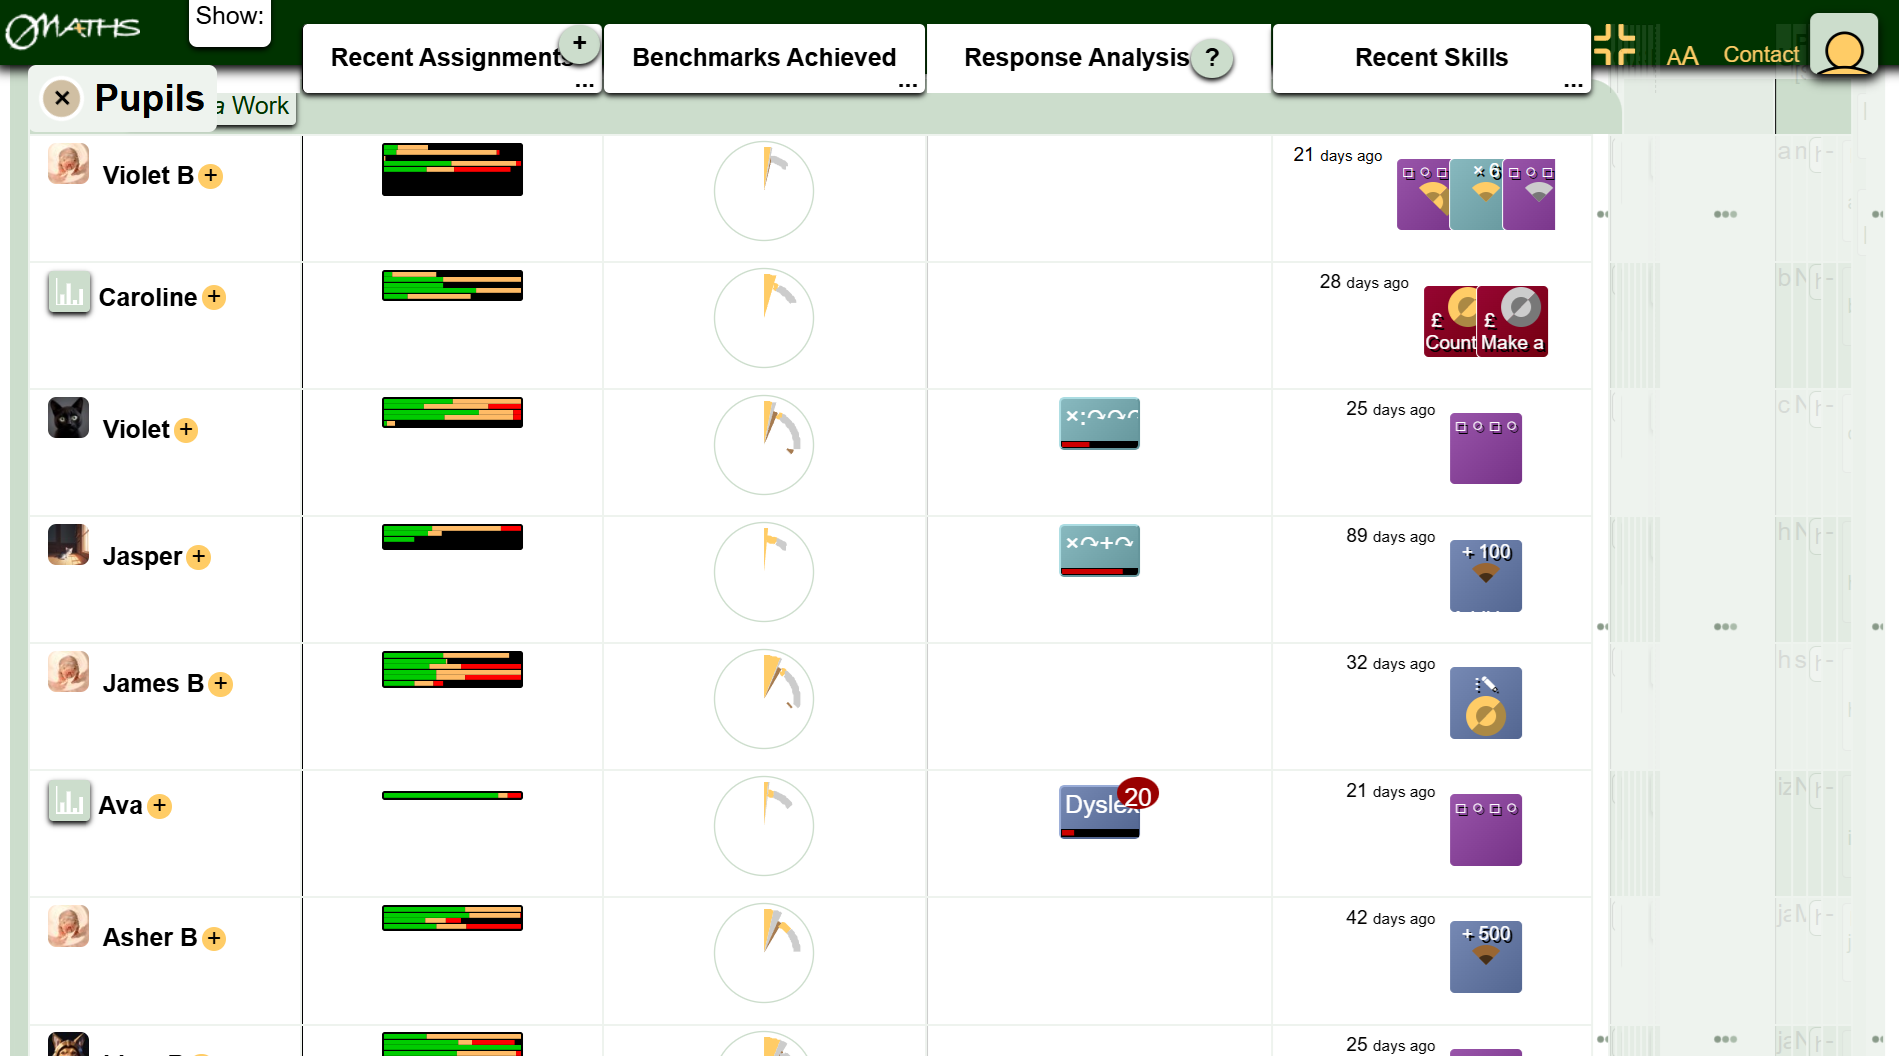Open Asher B's +500 skill tile
Screen dimensions: 1899x1056
(x=1485, y=956)
